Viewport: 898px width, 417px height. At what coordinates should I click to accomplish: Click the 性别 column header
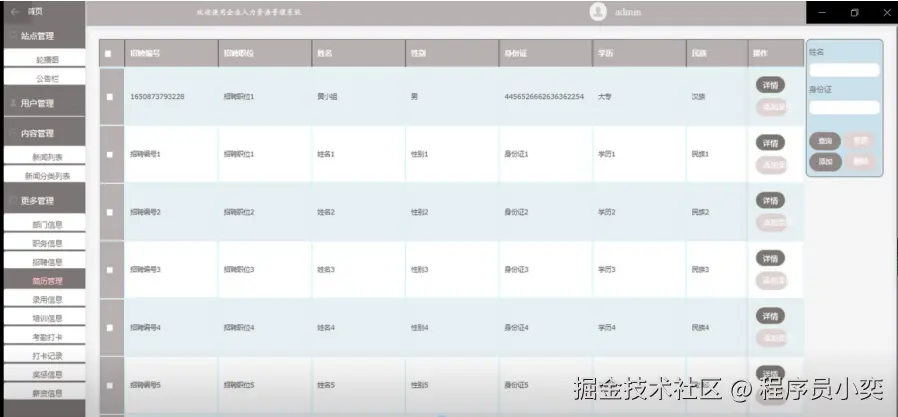[452, 53]
